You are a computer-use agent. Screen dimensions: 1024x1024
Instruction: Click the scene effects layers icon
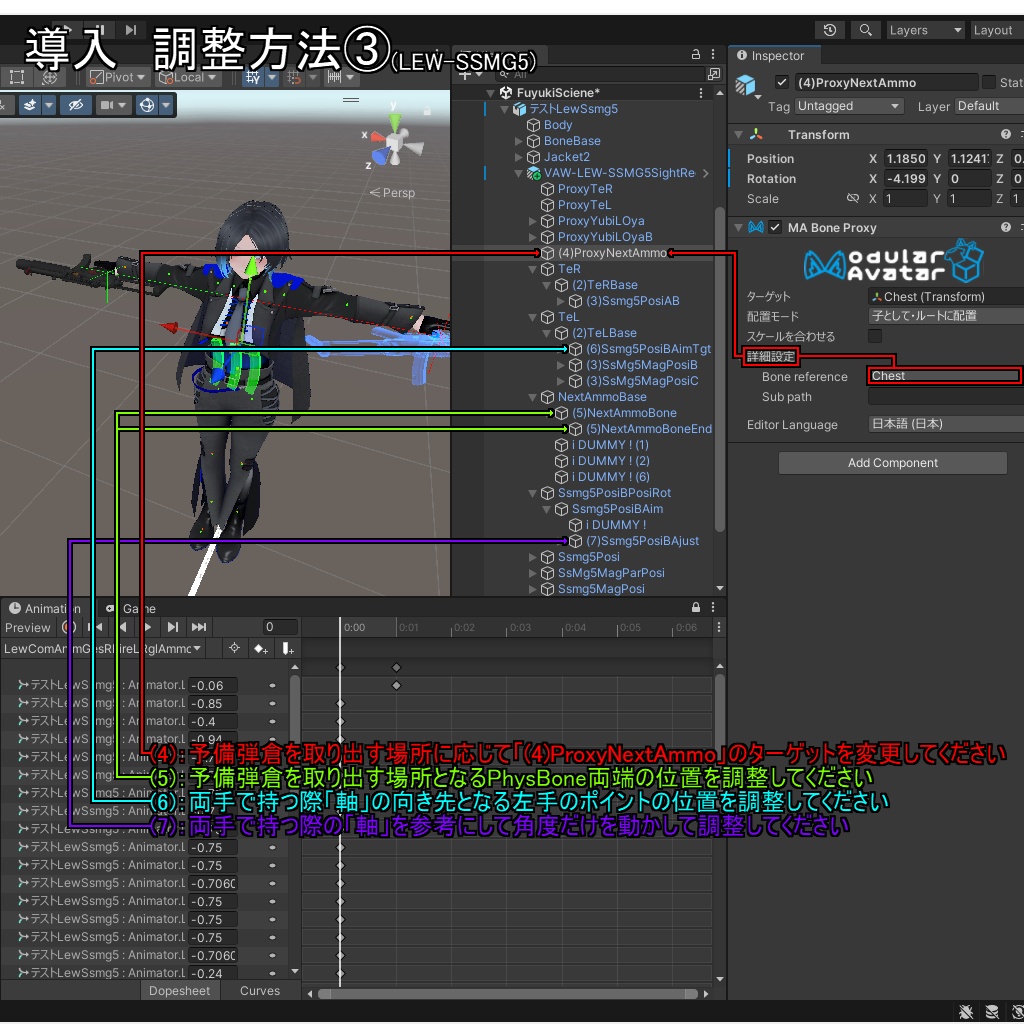(x=29, y=104)
